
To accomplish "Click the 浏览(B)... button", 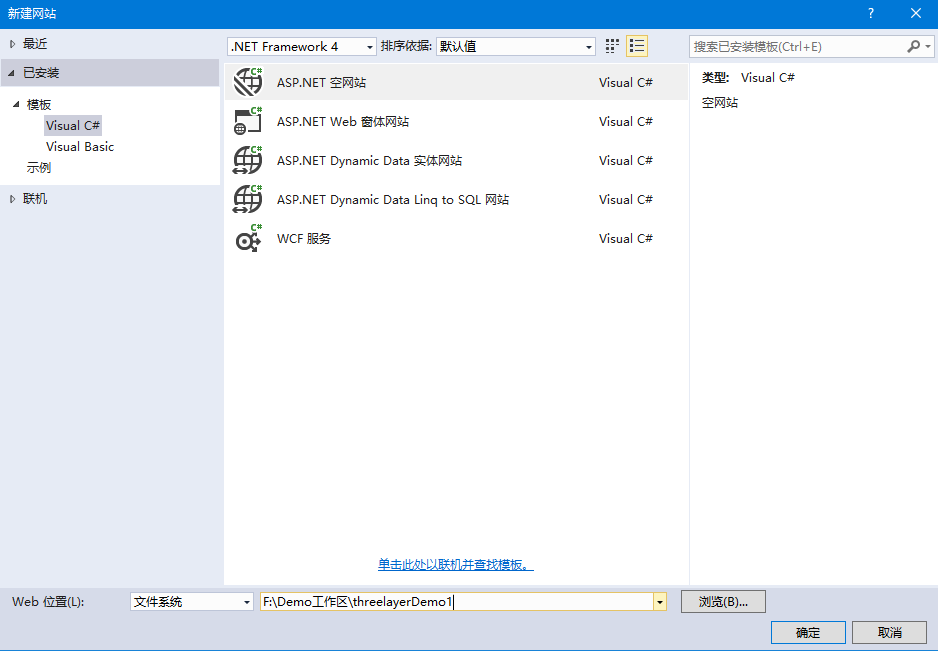I will (723, 602).
